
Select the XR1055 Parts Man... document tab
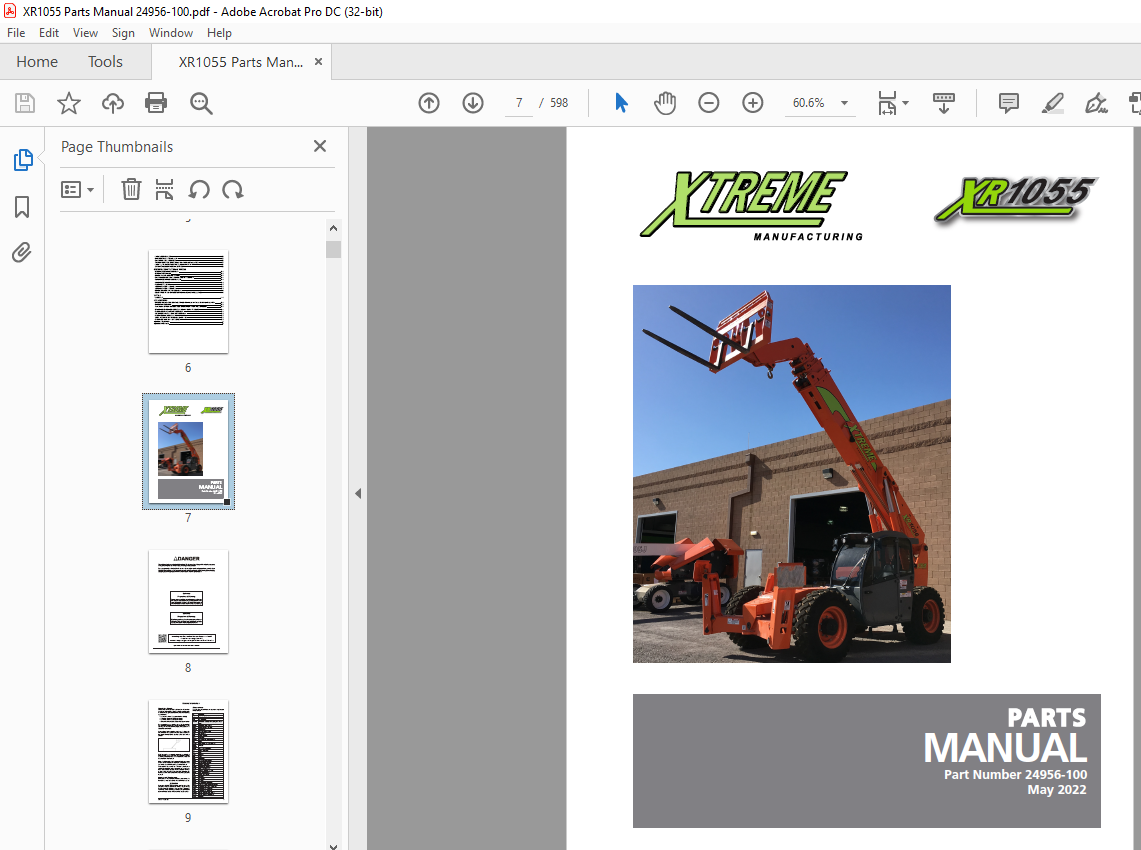(241, 62)
